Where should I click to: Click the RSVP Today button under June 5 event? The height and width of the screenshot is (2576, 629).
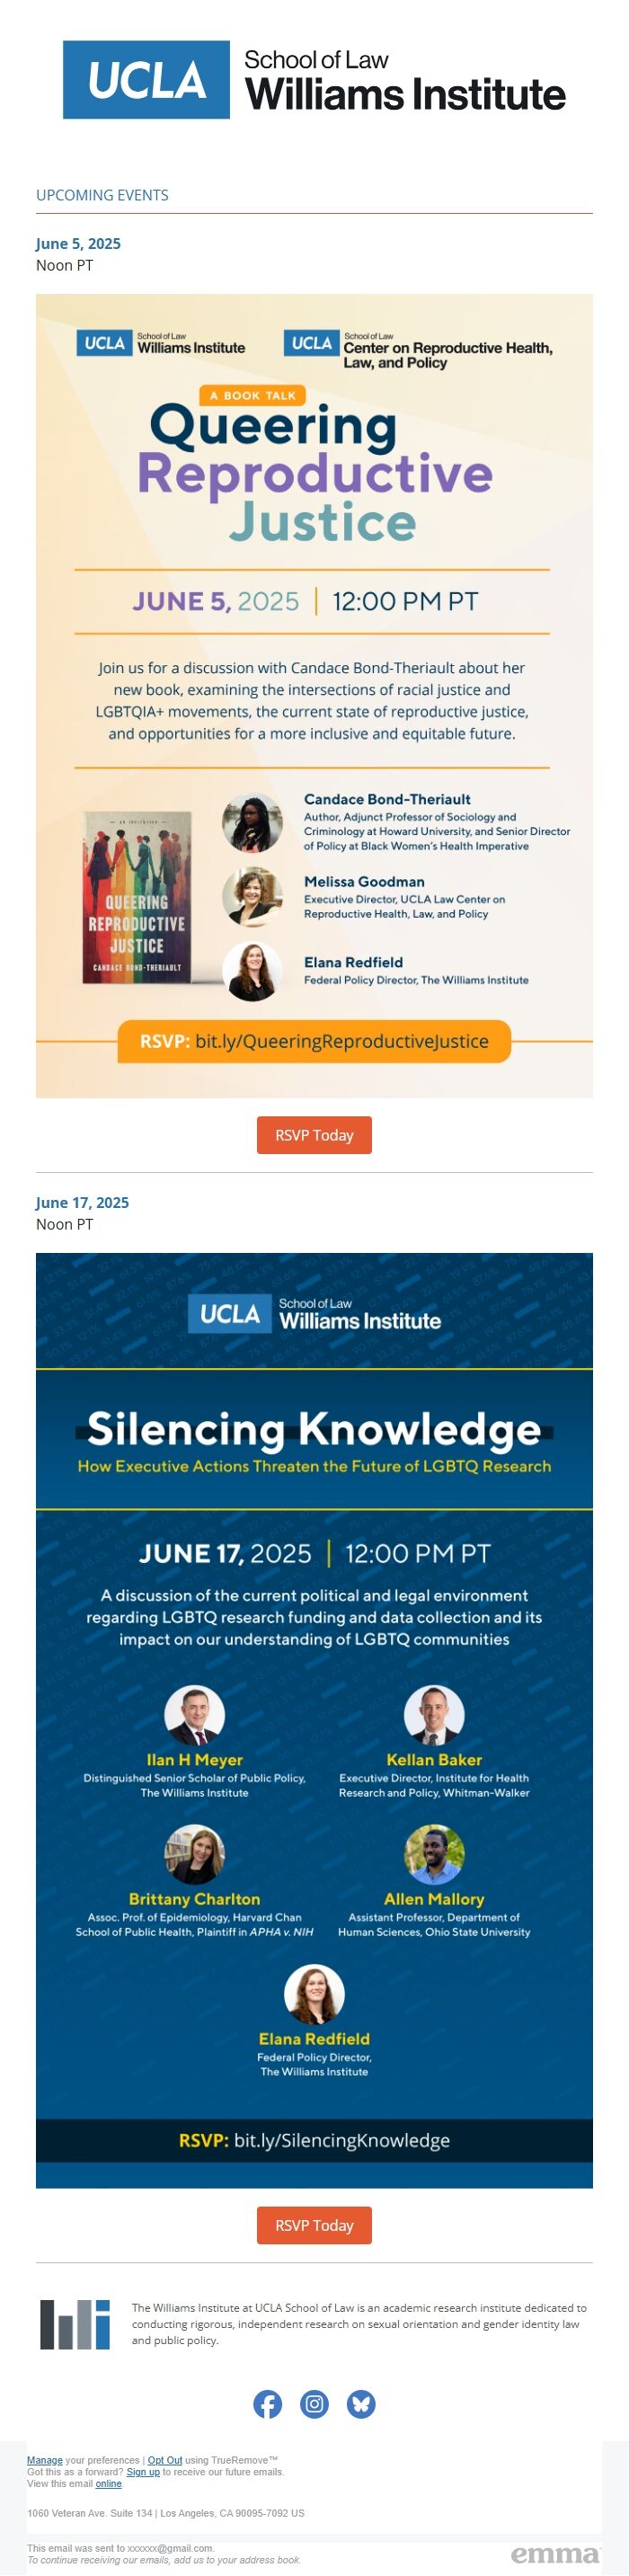click(x=314, y=1135)
